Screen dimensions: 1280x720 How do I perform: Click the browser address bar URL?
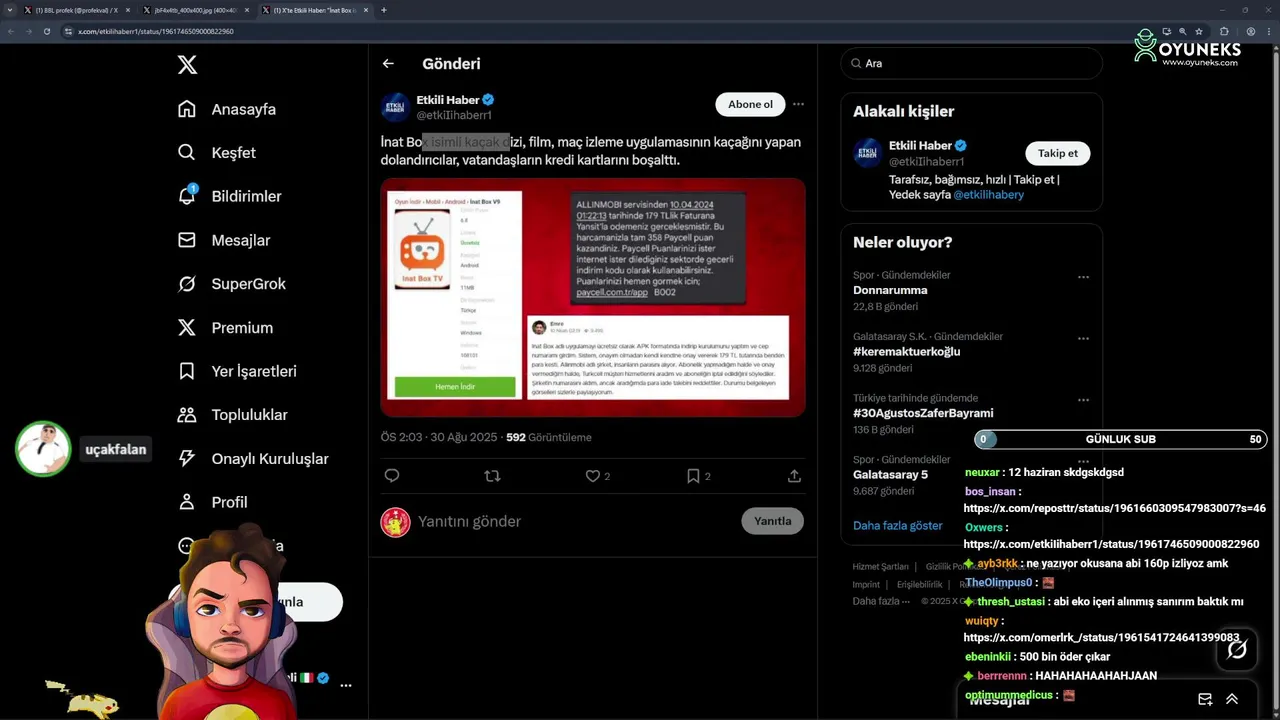pyautogui.click(x=156, y=31)
